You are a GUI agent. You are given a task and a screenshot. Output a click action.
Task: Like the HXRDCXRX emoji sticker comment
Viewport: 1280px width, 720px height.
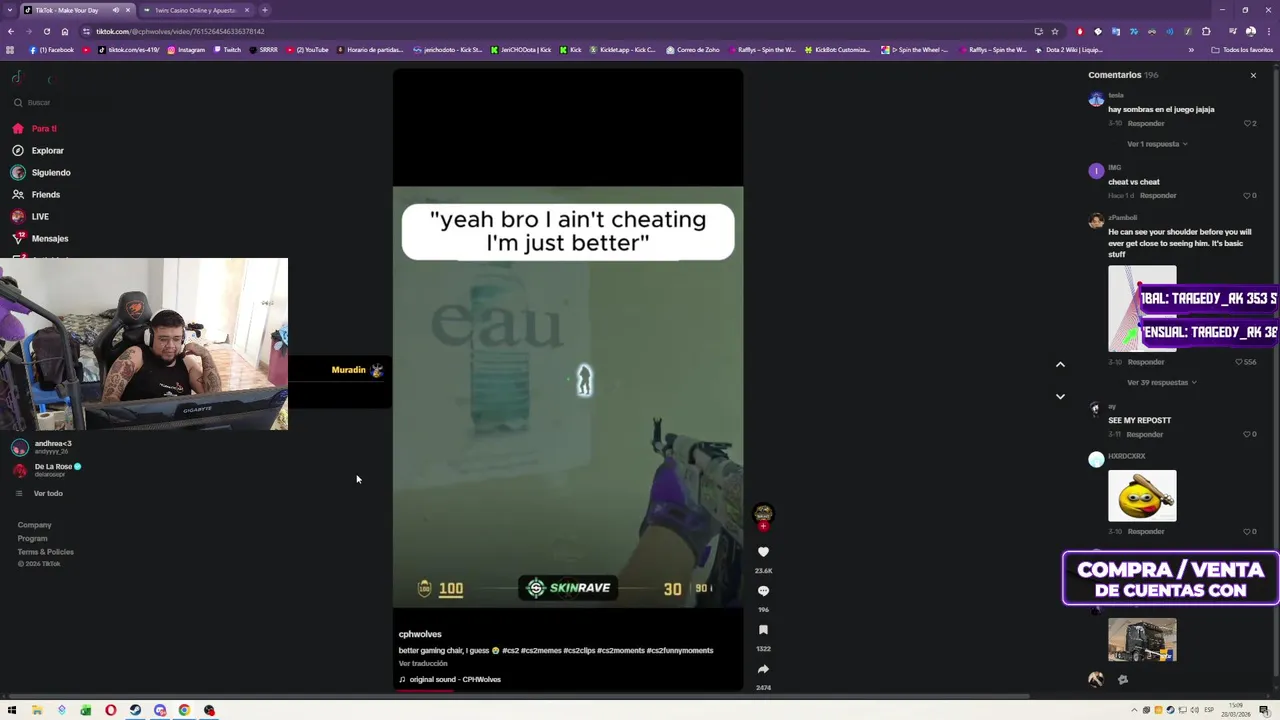[x=1248, y=532]
